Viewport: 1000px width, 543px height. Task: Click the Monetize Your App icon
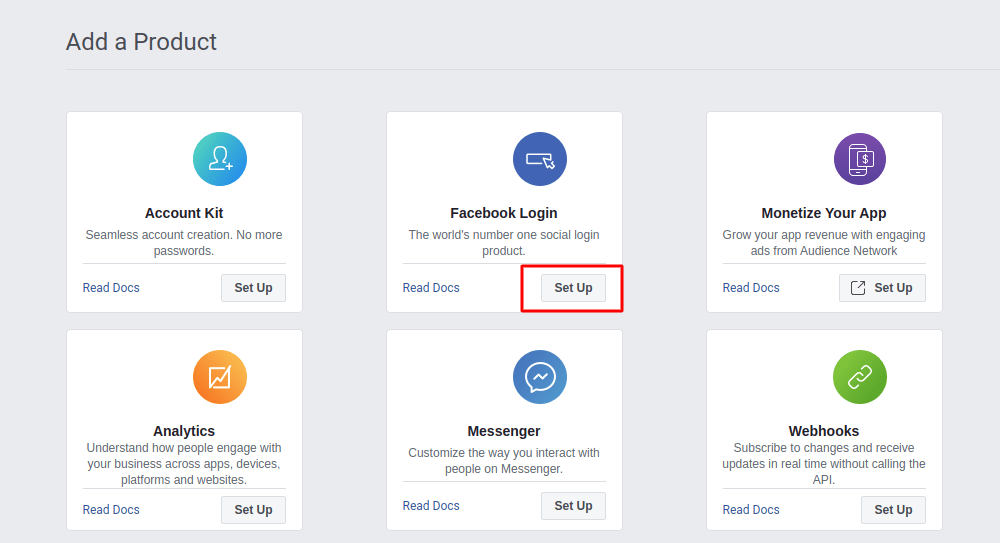point(860,159)
